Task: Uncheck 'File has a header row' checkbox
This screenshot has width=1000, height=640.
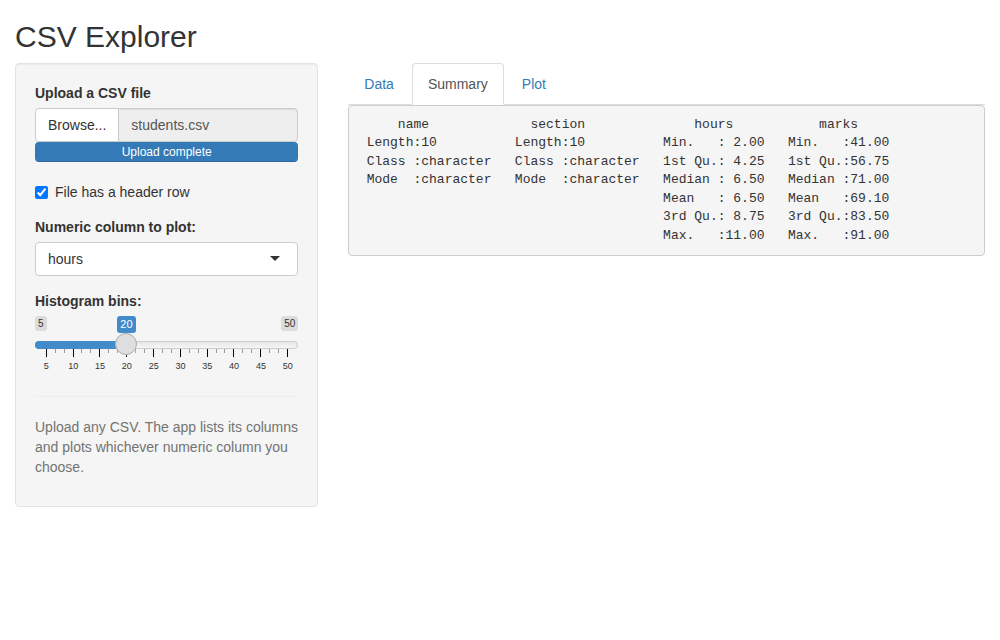Action: click(x=41, y=193)
